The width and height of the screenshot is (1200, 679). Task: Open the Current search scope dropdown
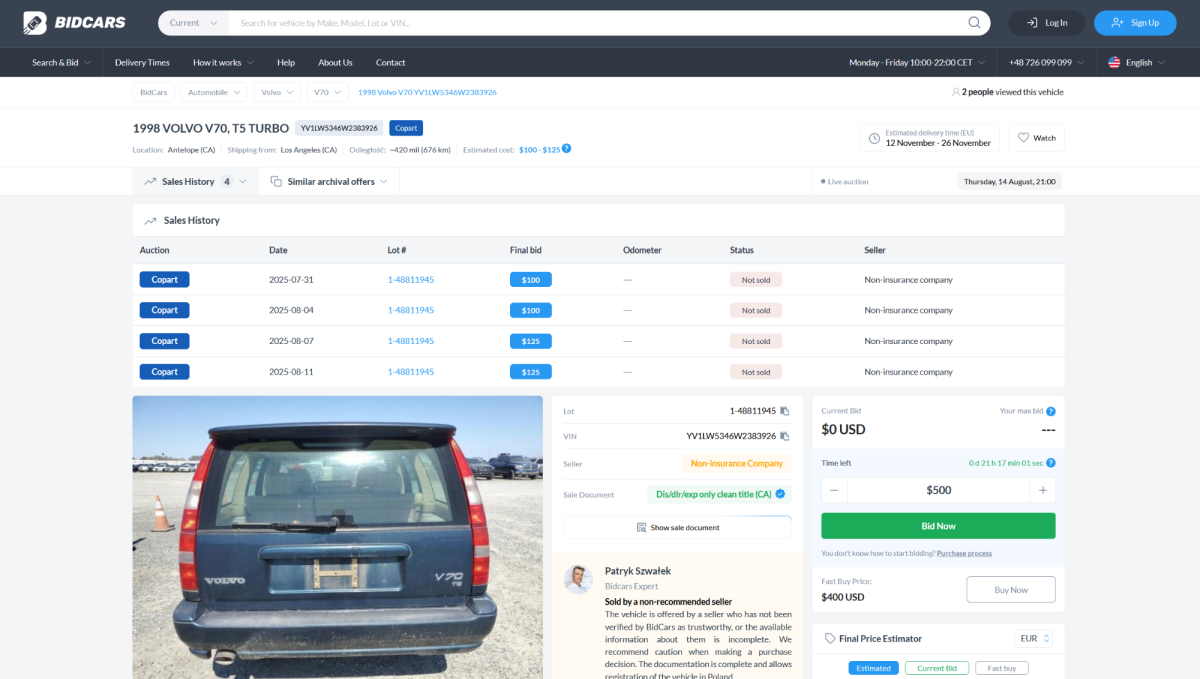193,23
